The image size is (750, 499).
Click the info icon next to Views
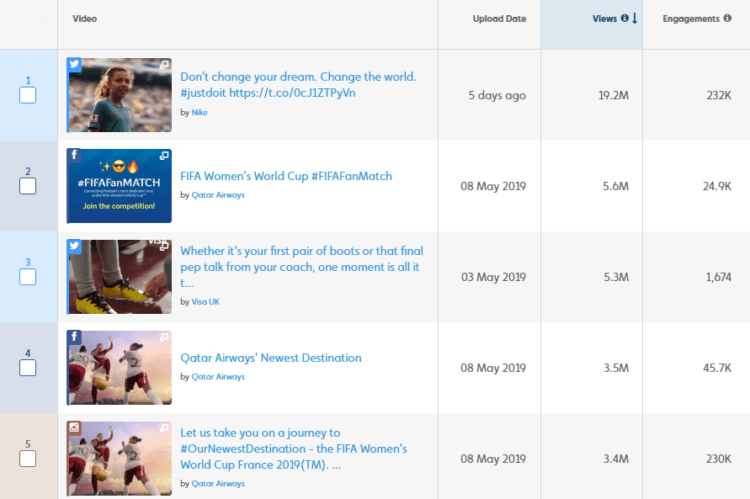(x=625, y=18)
